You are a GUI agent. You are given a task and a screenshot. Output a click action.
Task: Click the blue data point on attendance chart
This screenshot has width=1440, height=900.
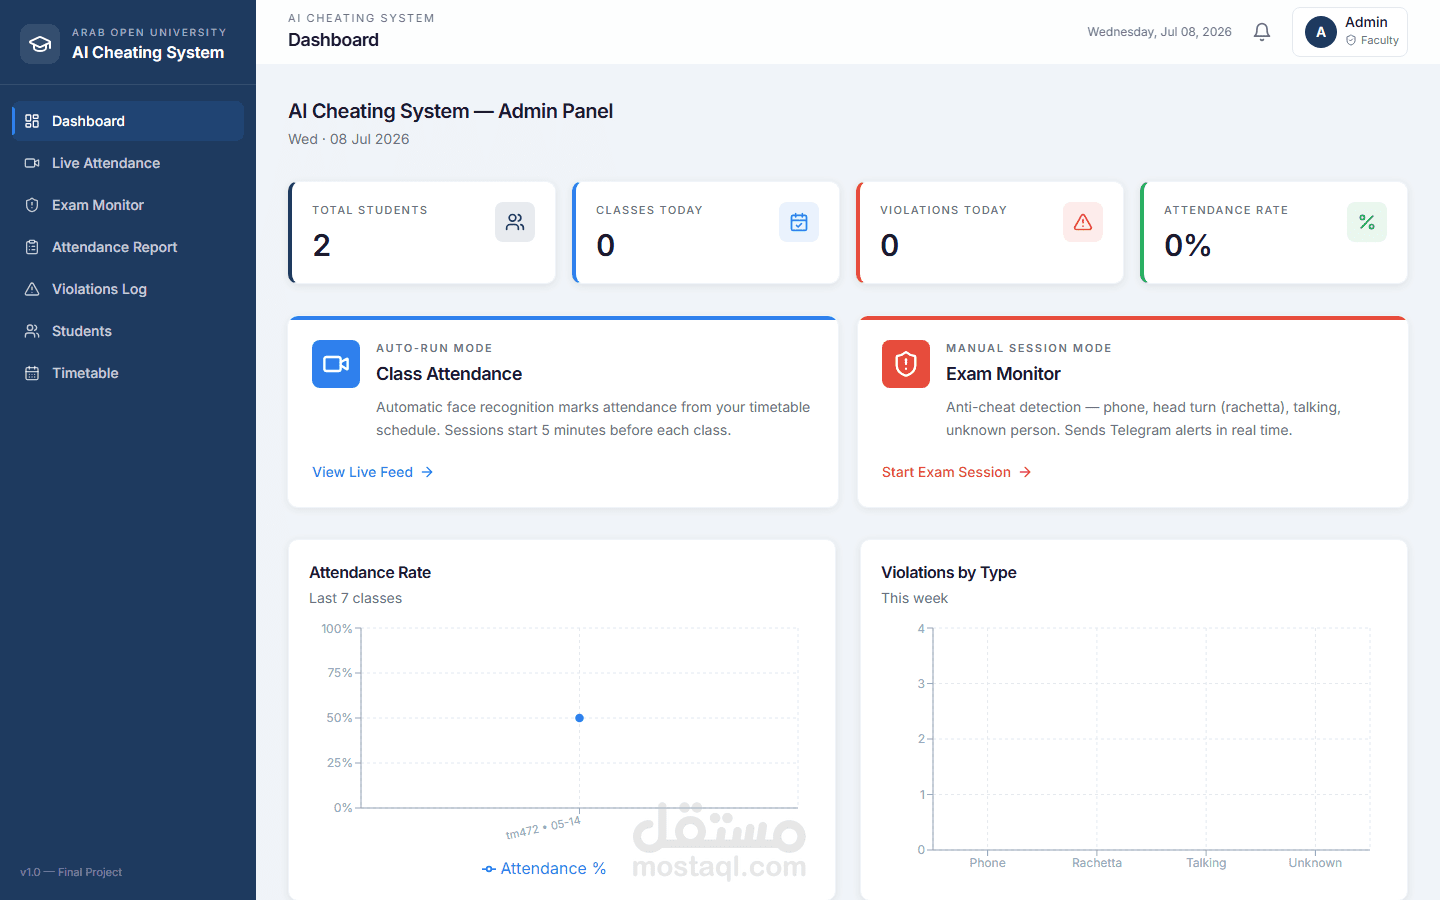coord(579,718)
